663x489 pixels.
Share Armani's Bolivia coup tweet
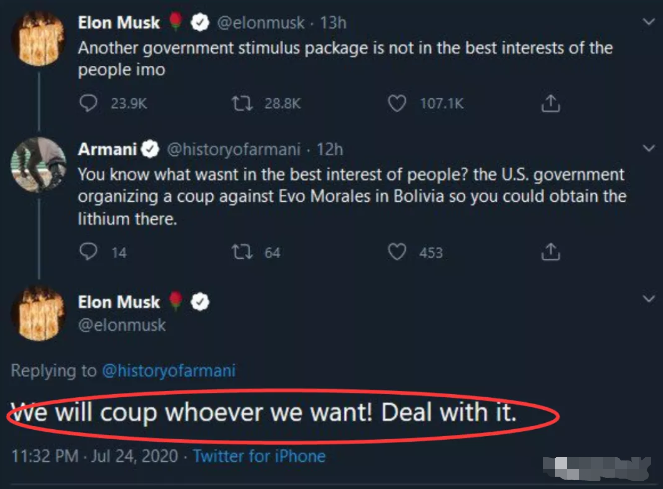click(549, 252)
